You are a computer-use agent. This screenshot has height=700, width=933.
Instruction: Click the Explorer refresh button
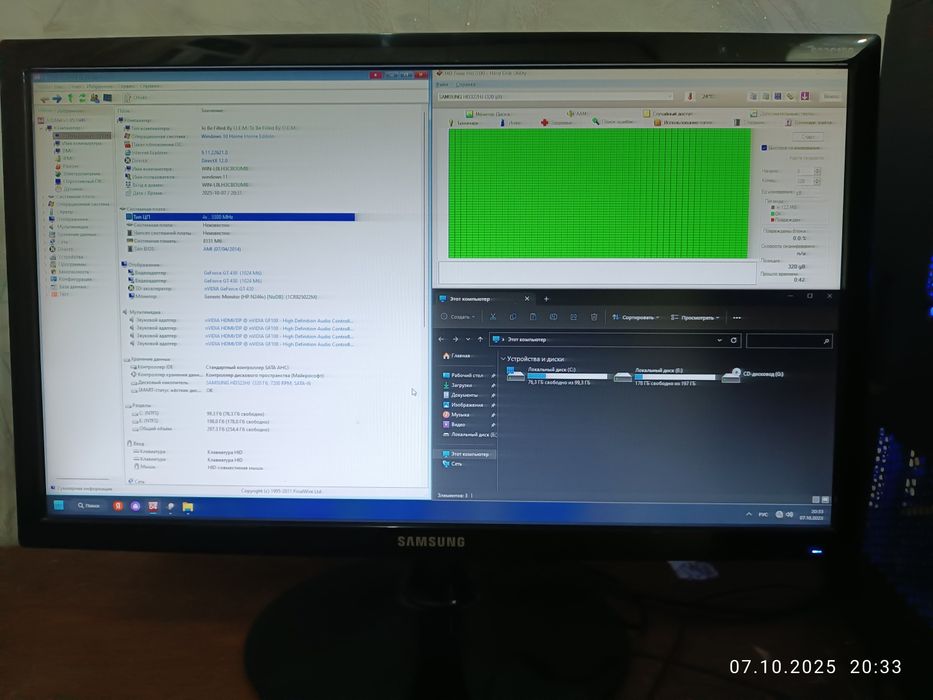tap(734, 340)
